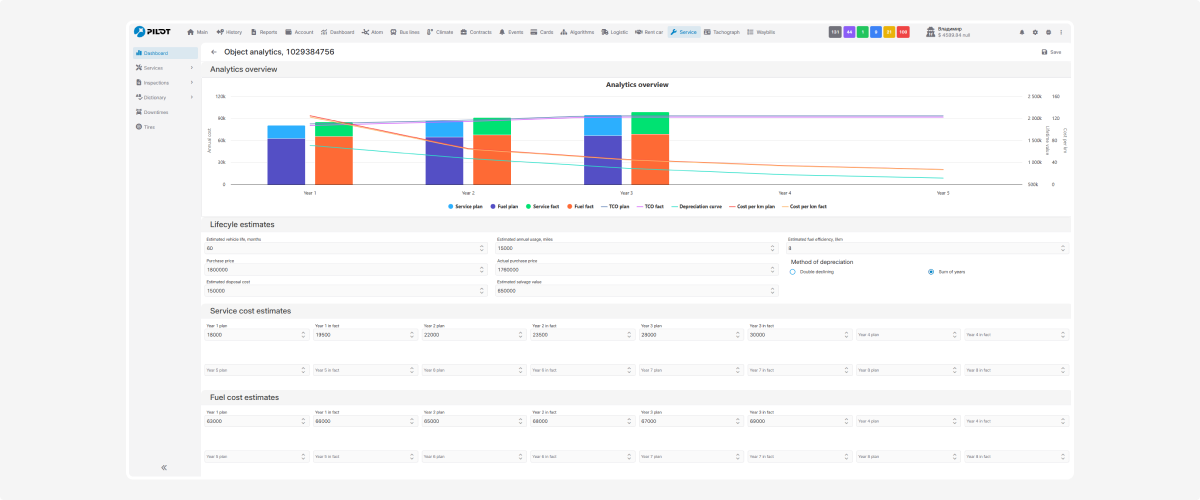Click the Save button
This screenshot has height=500, width=1200.
(1051, 52)
